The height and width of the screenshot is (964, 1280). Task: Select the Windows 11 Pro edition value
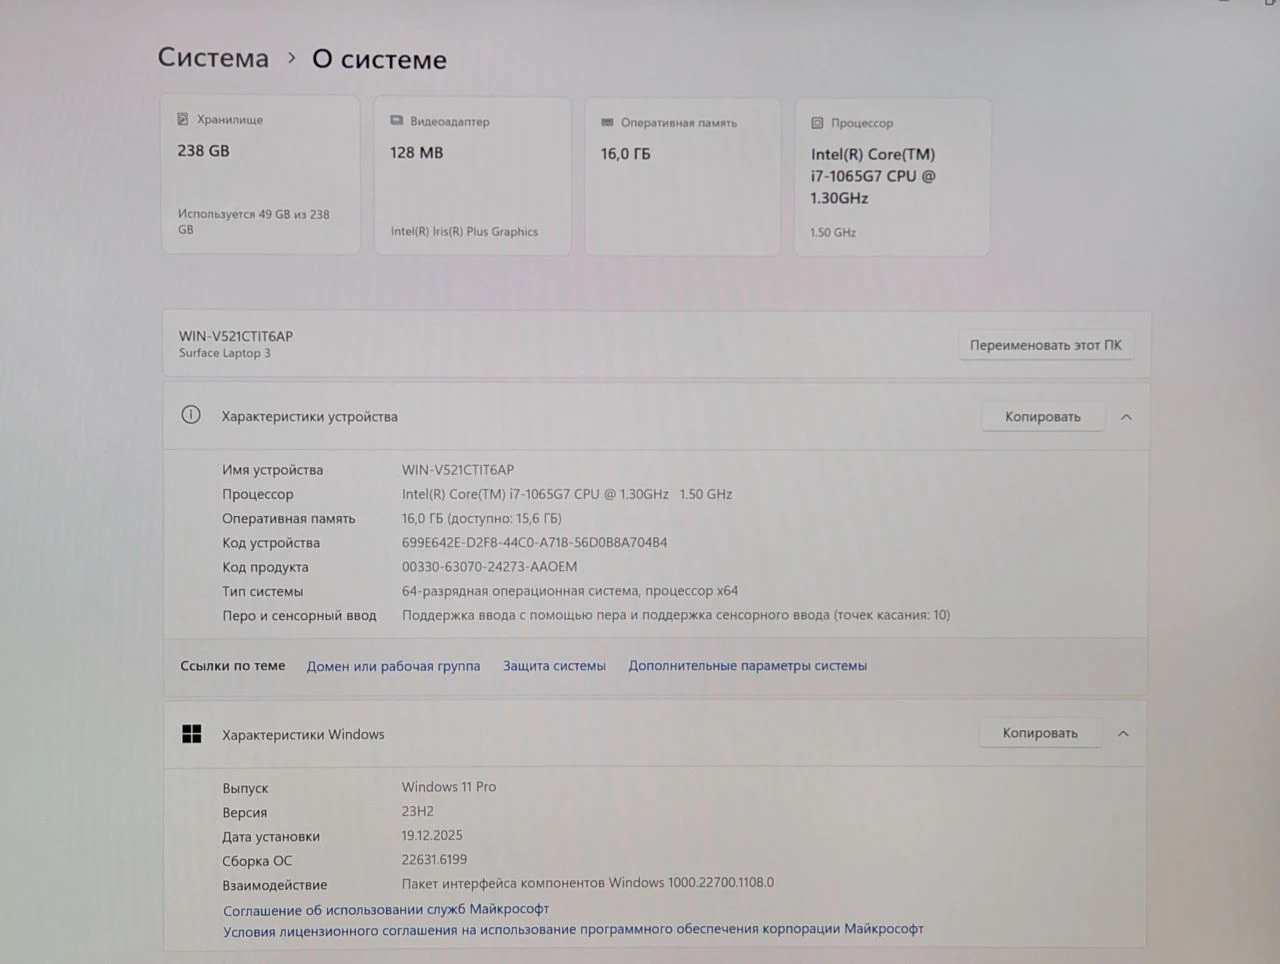[449, 787]
